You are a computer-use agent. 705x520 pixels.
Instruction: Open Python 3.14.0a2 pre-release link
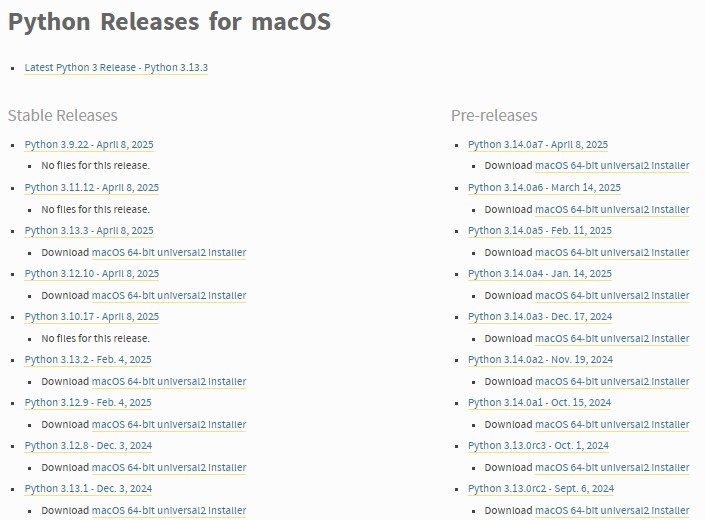click(540, 360)
